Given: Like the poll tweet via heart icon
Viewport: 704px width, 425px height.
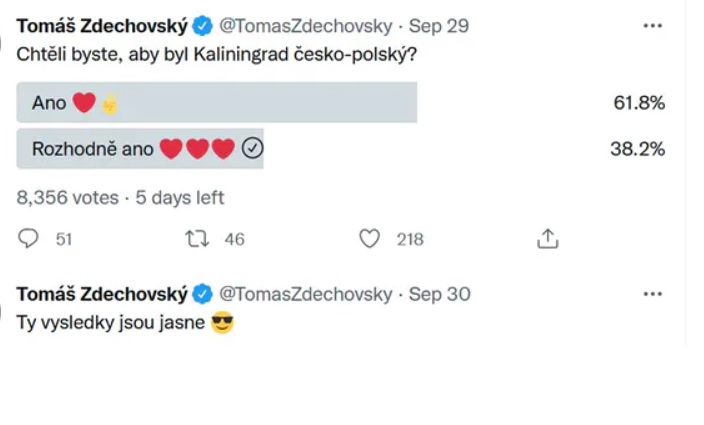Looking at the screenshot, I should pos(370,239).
